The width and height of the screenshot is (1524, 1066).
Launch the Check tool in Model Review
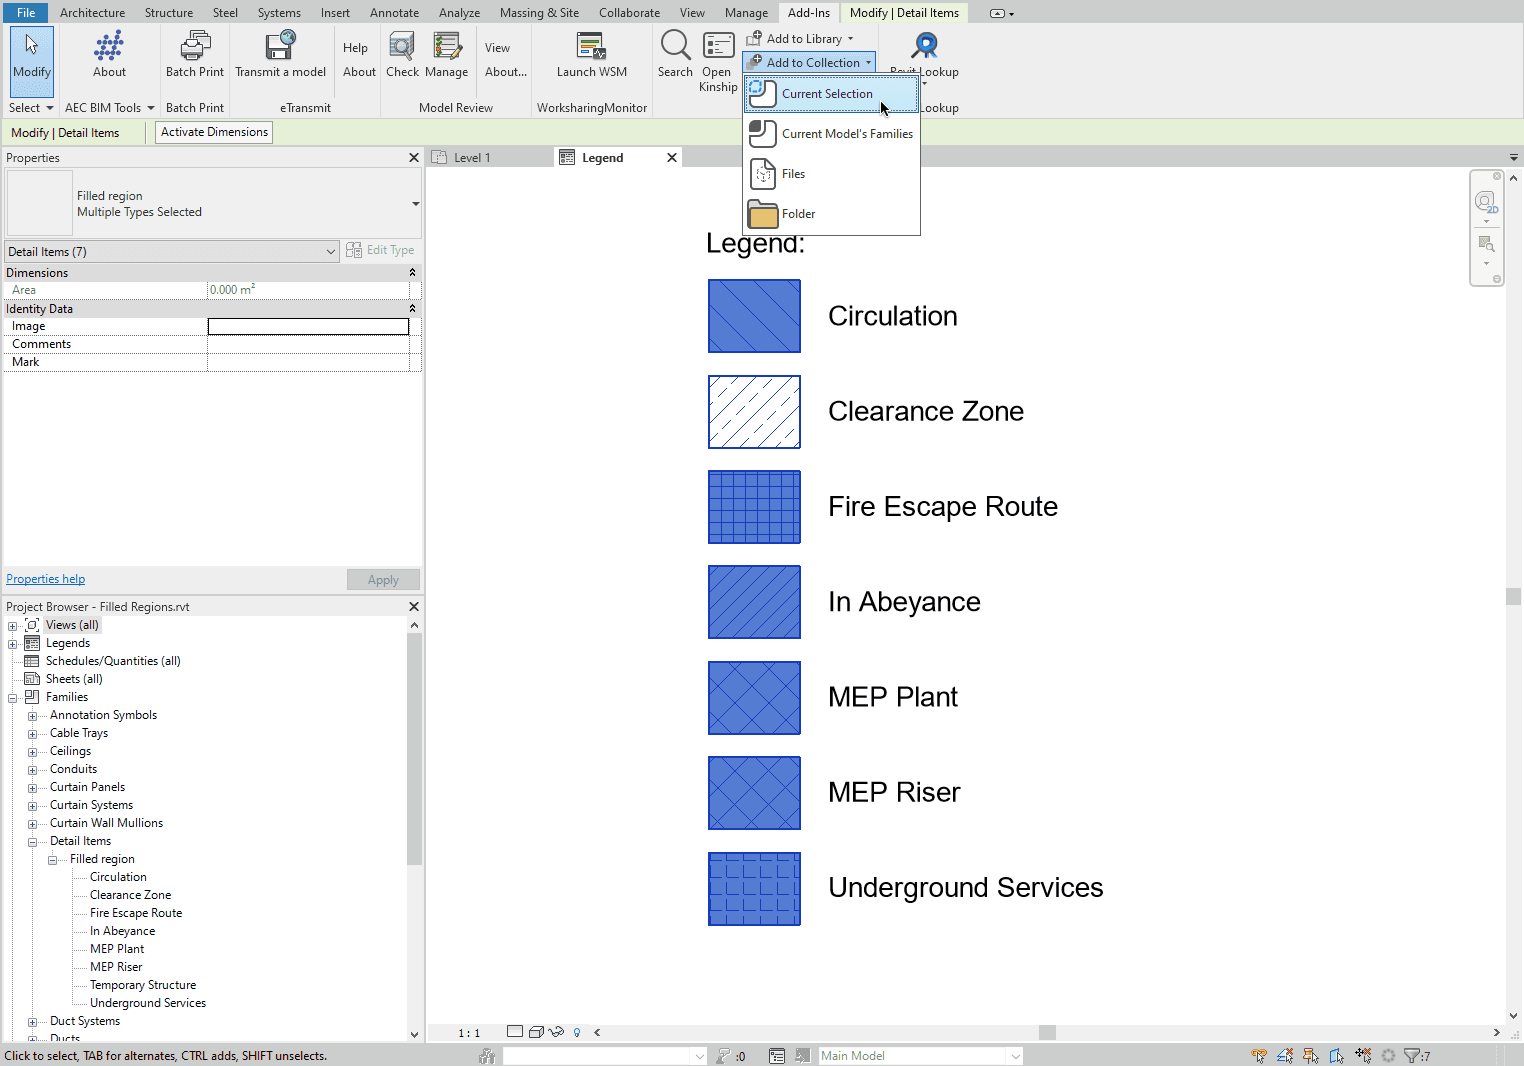tap(401, 52)
